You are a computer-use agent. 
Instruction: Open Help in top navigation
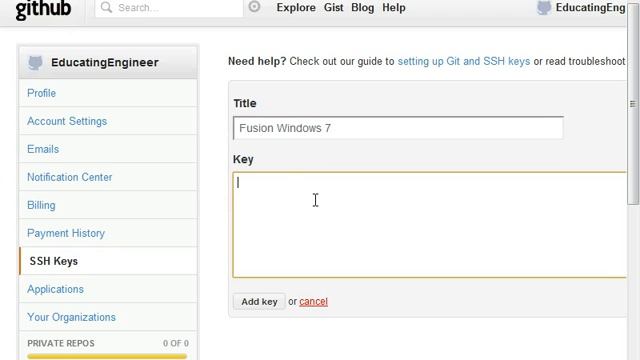[394, 8]
